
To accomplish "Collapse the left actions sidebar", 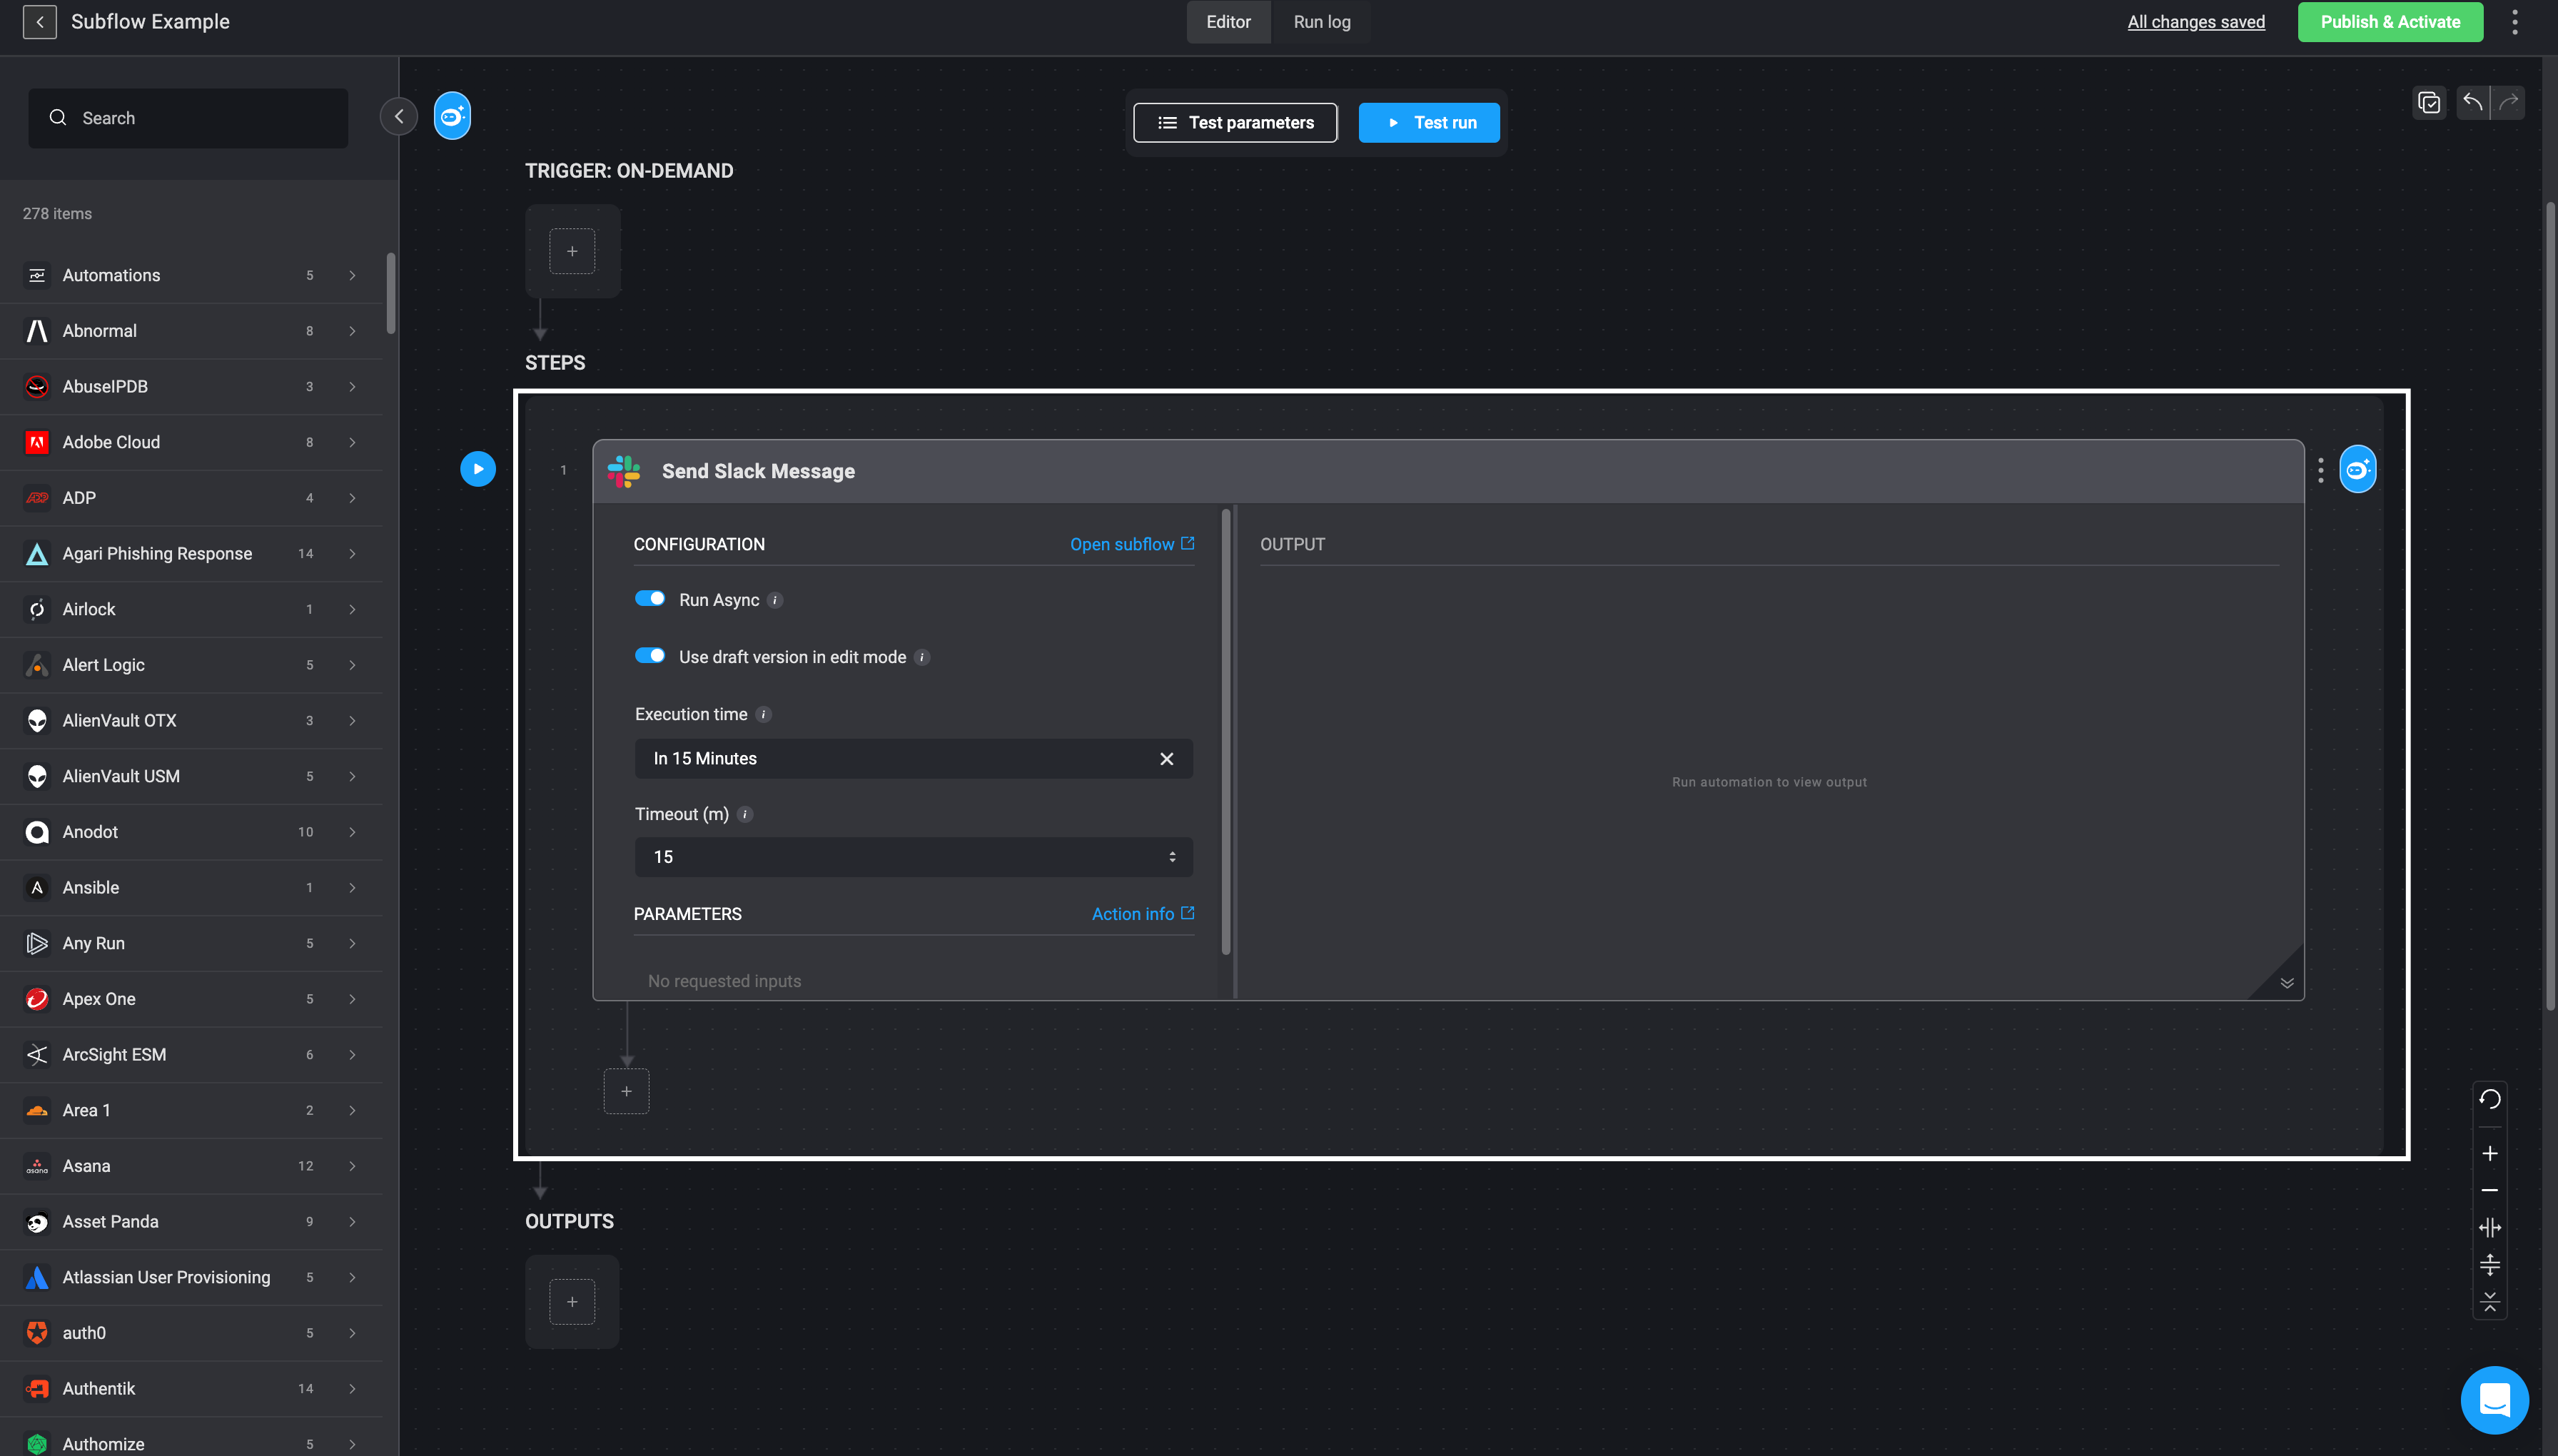I will (x=399, y=117).
